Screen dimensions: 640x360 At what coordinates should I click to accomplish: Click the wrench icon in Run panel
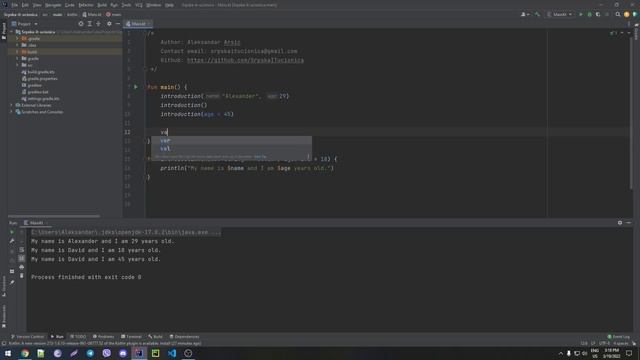(x=12, y=241)
